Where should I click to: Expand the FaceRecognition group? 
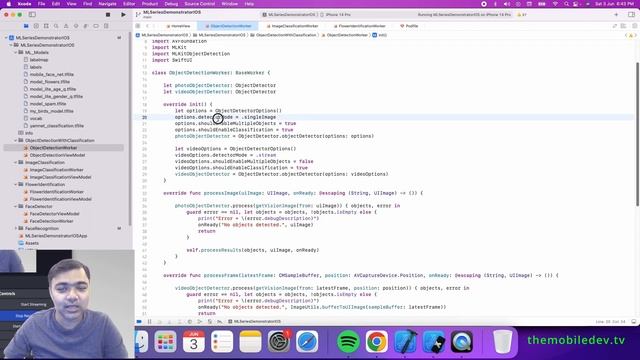16,229
